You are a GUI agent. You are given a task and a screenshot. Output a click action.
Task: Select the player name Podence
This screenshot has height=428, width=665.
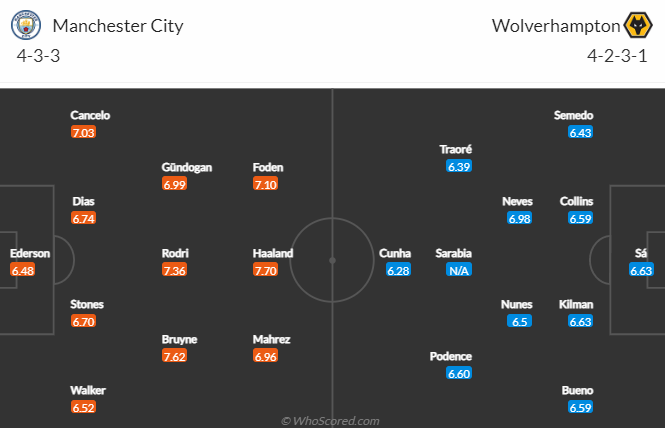450,356
